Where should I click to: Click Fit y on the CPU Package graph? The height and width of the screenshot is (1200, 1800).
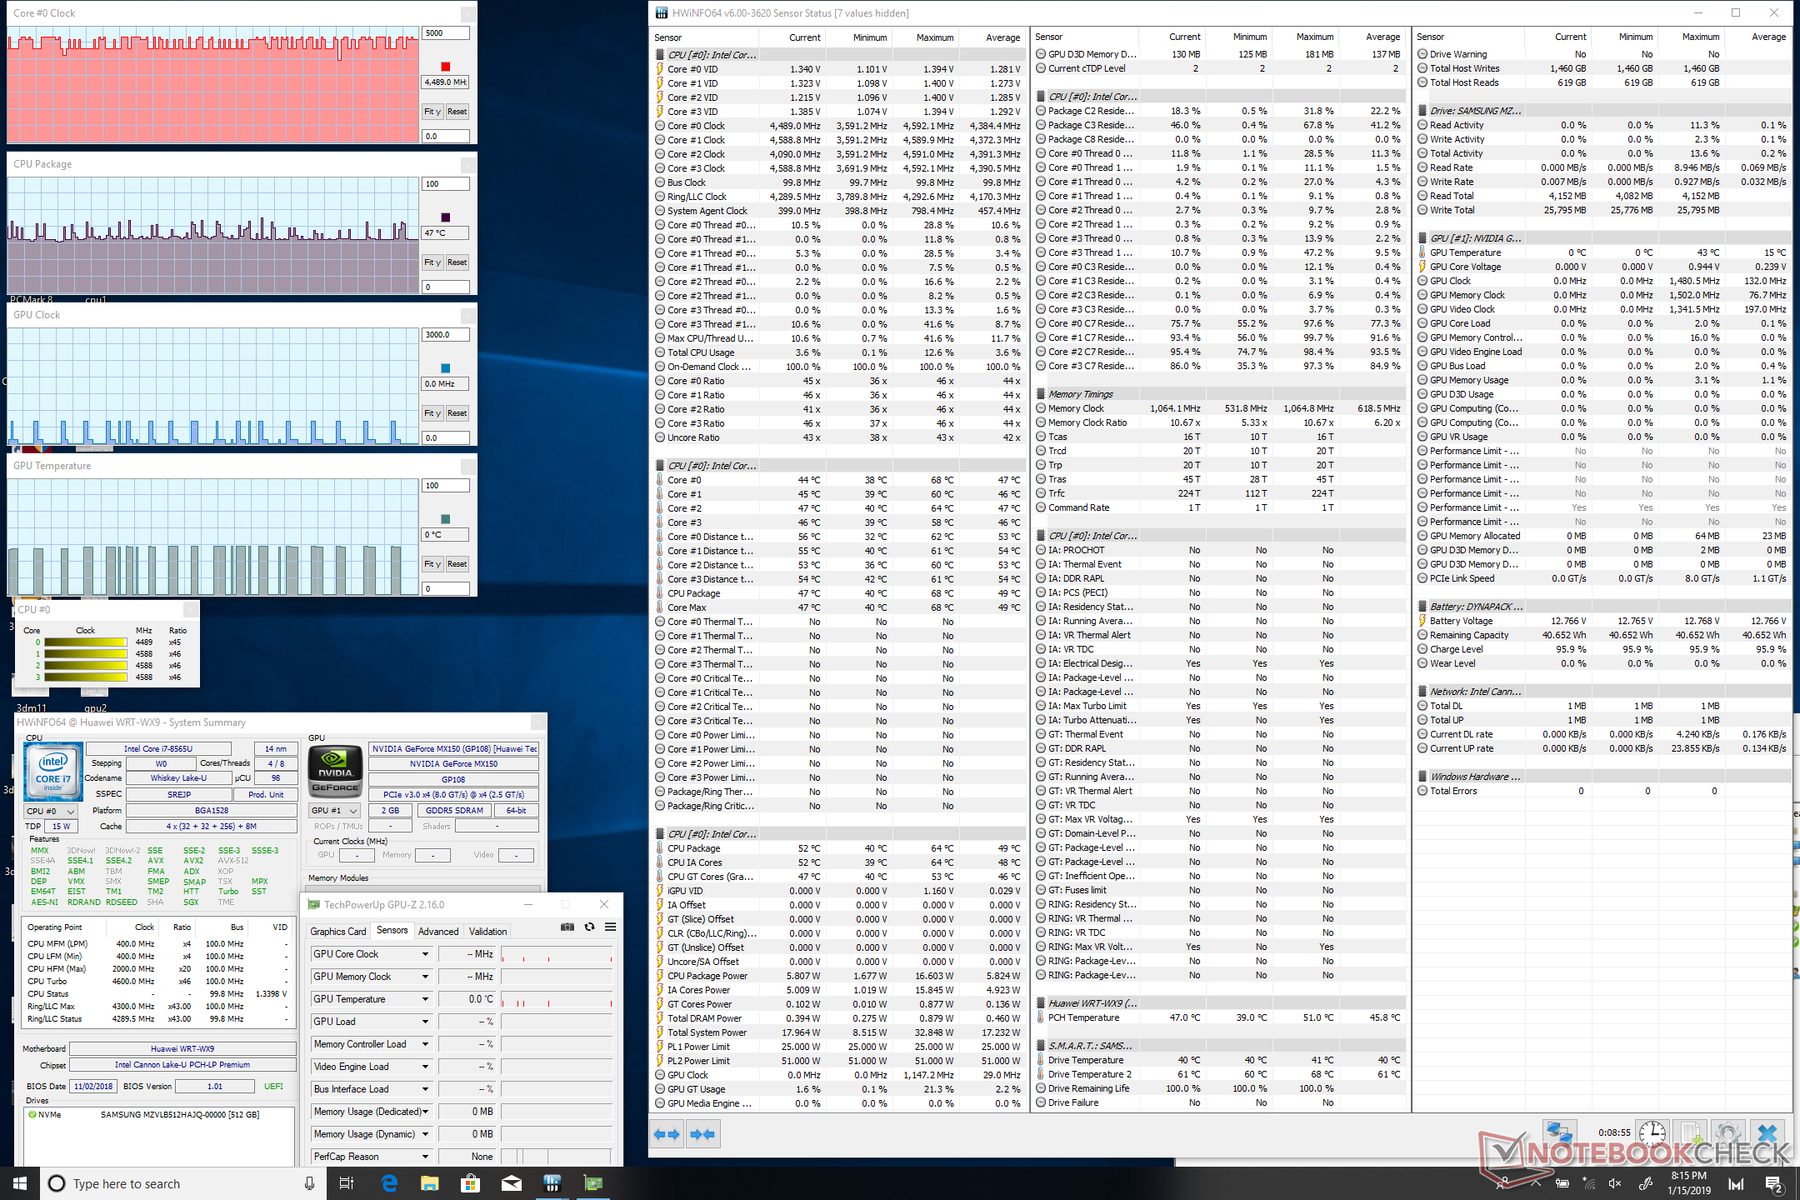click(x=432, y=262)
